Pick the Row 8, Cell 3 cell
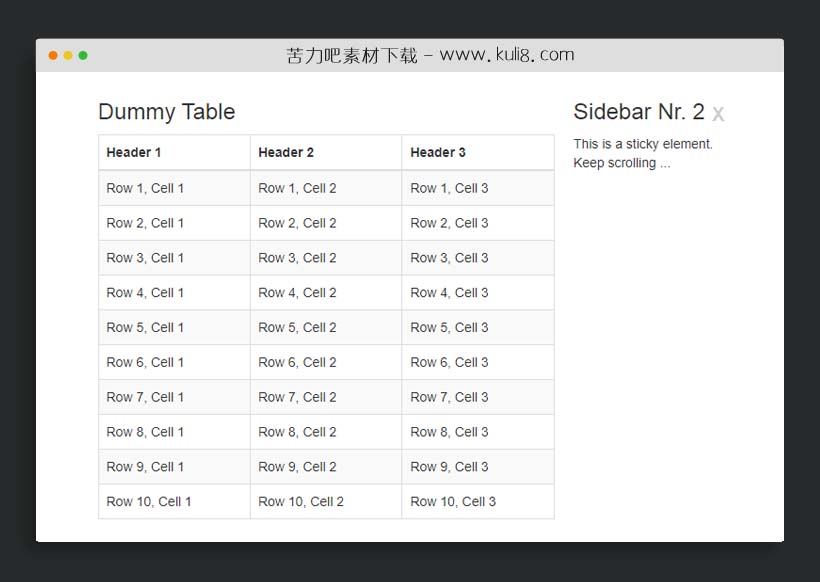Viewport: 820px width, 582px height. tap(449, 433)
